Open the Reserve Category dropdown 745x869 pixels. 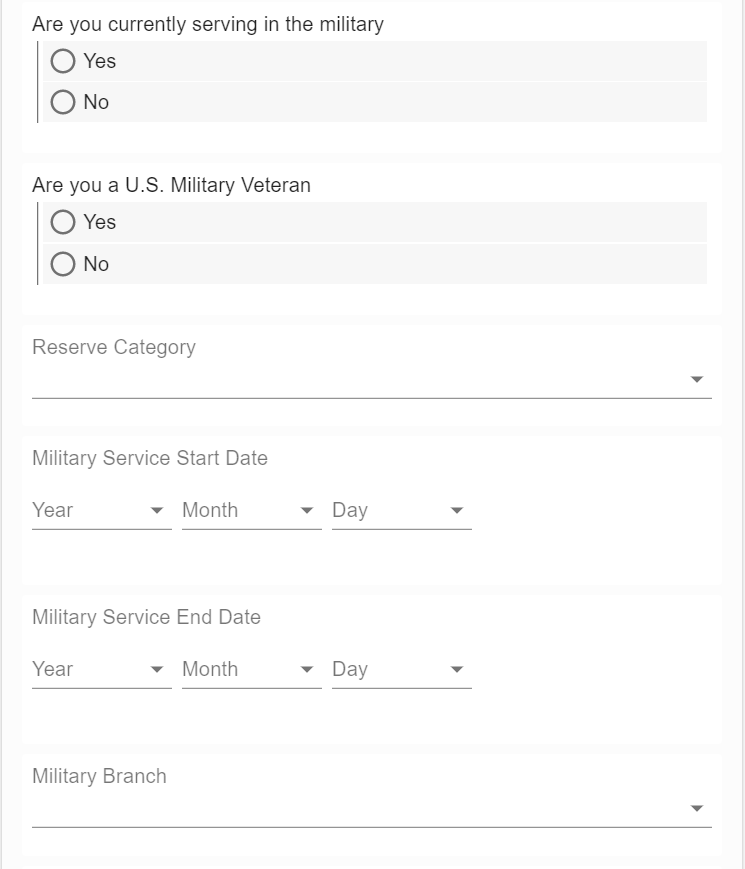point(360,380)
